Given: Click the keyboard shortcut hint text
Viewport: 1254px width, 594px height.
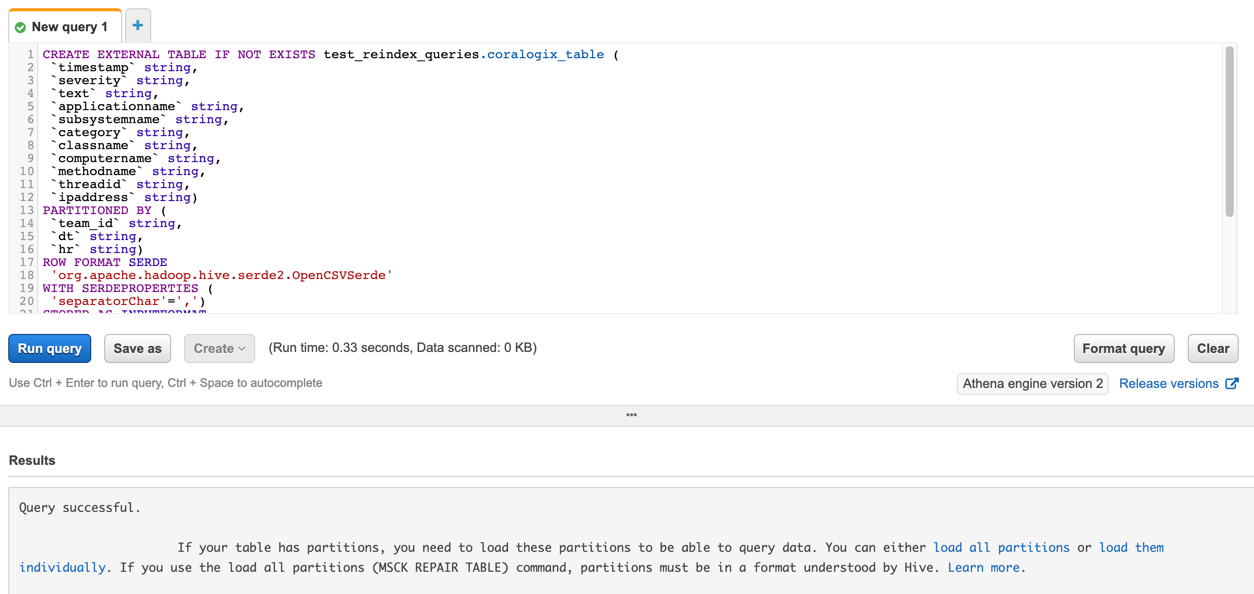Looking at the screenshot, I should [166, 383].
